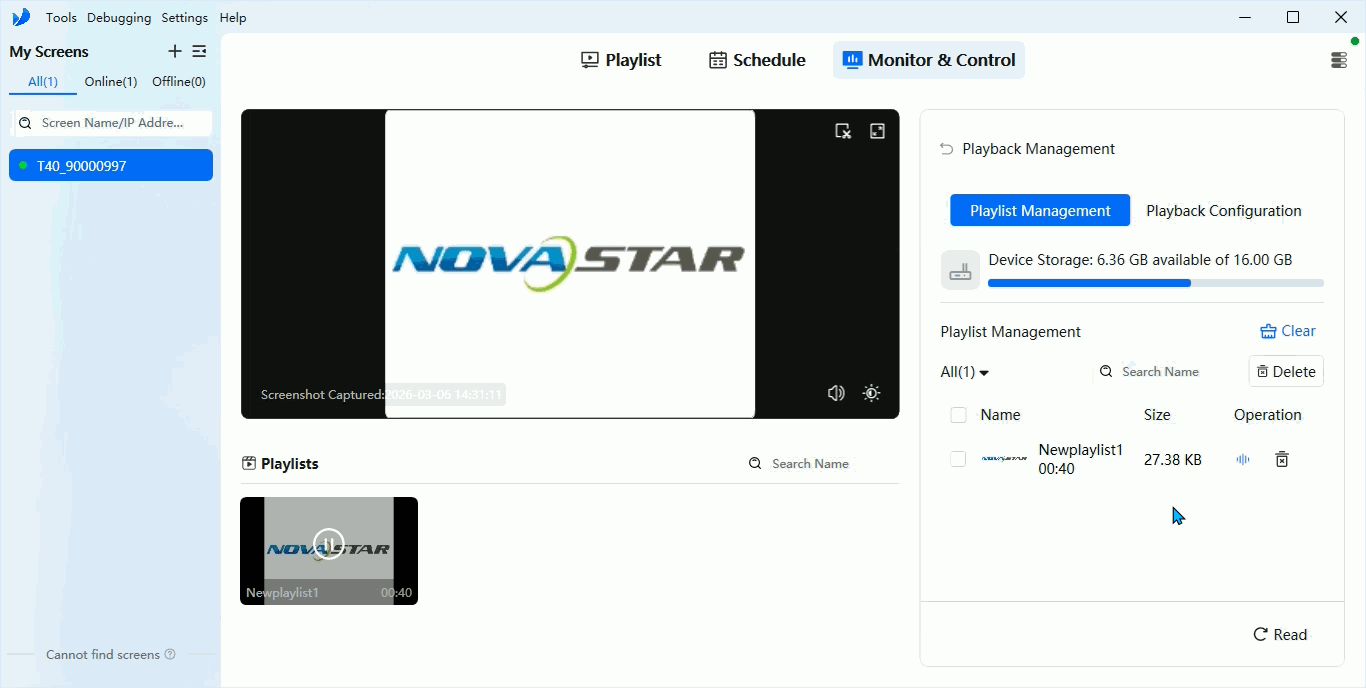Show the All(1) screens tab
1366x688 pixels.
[43, 82]
